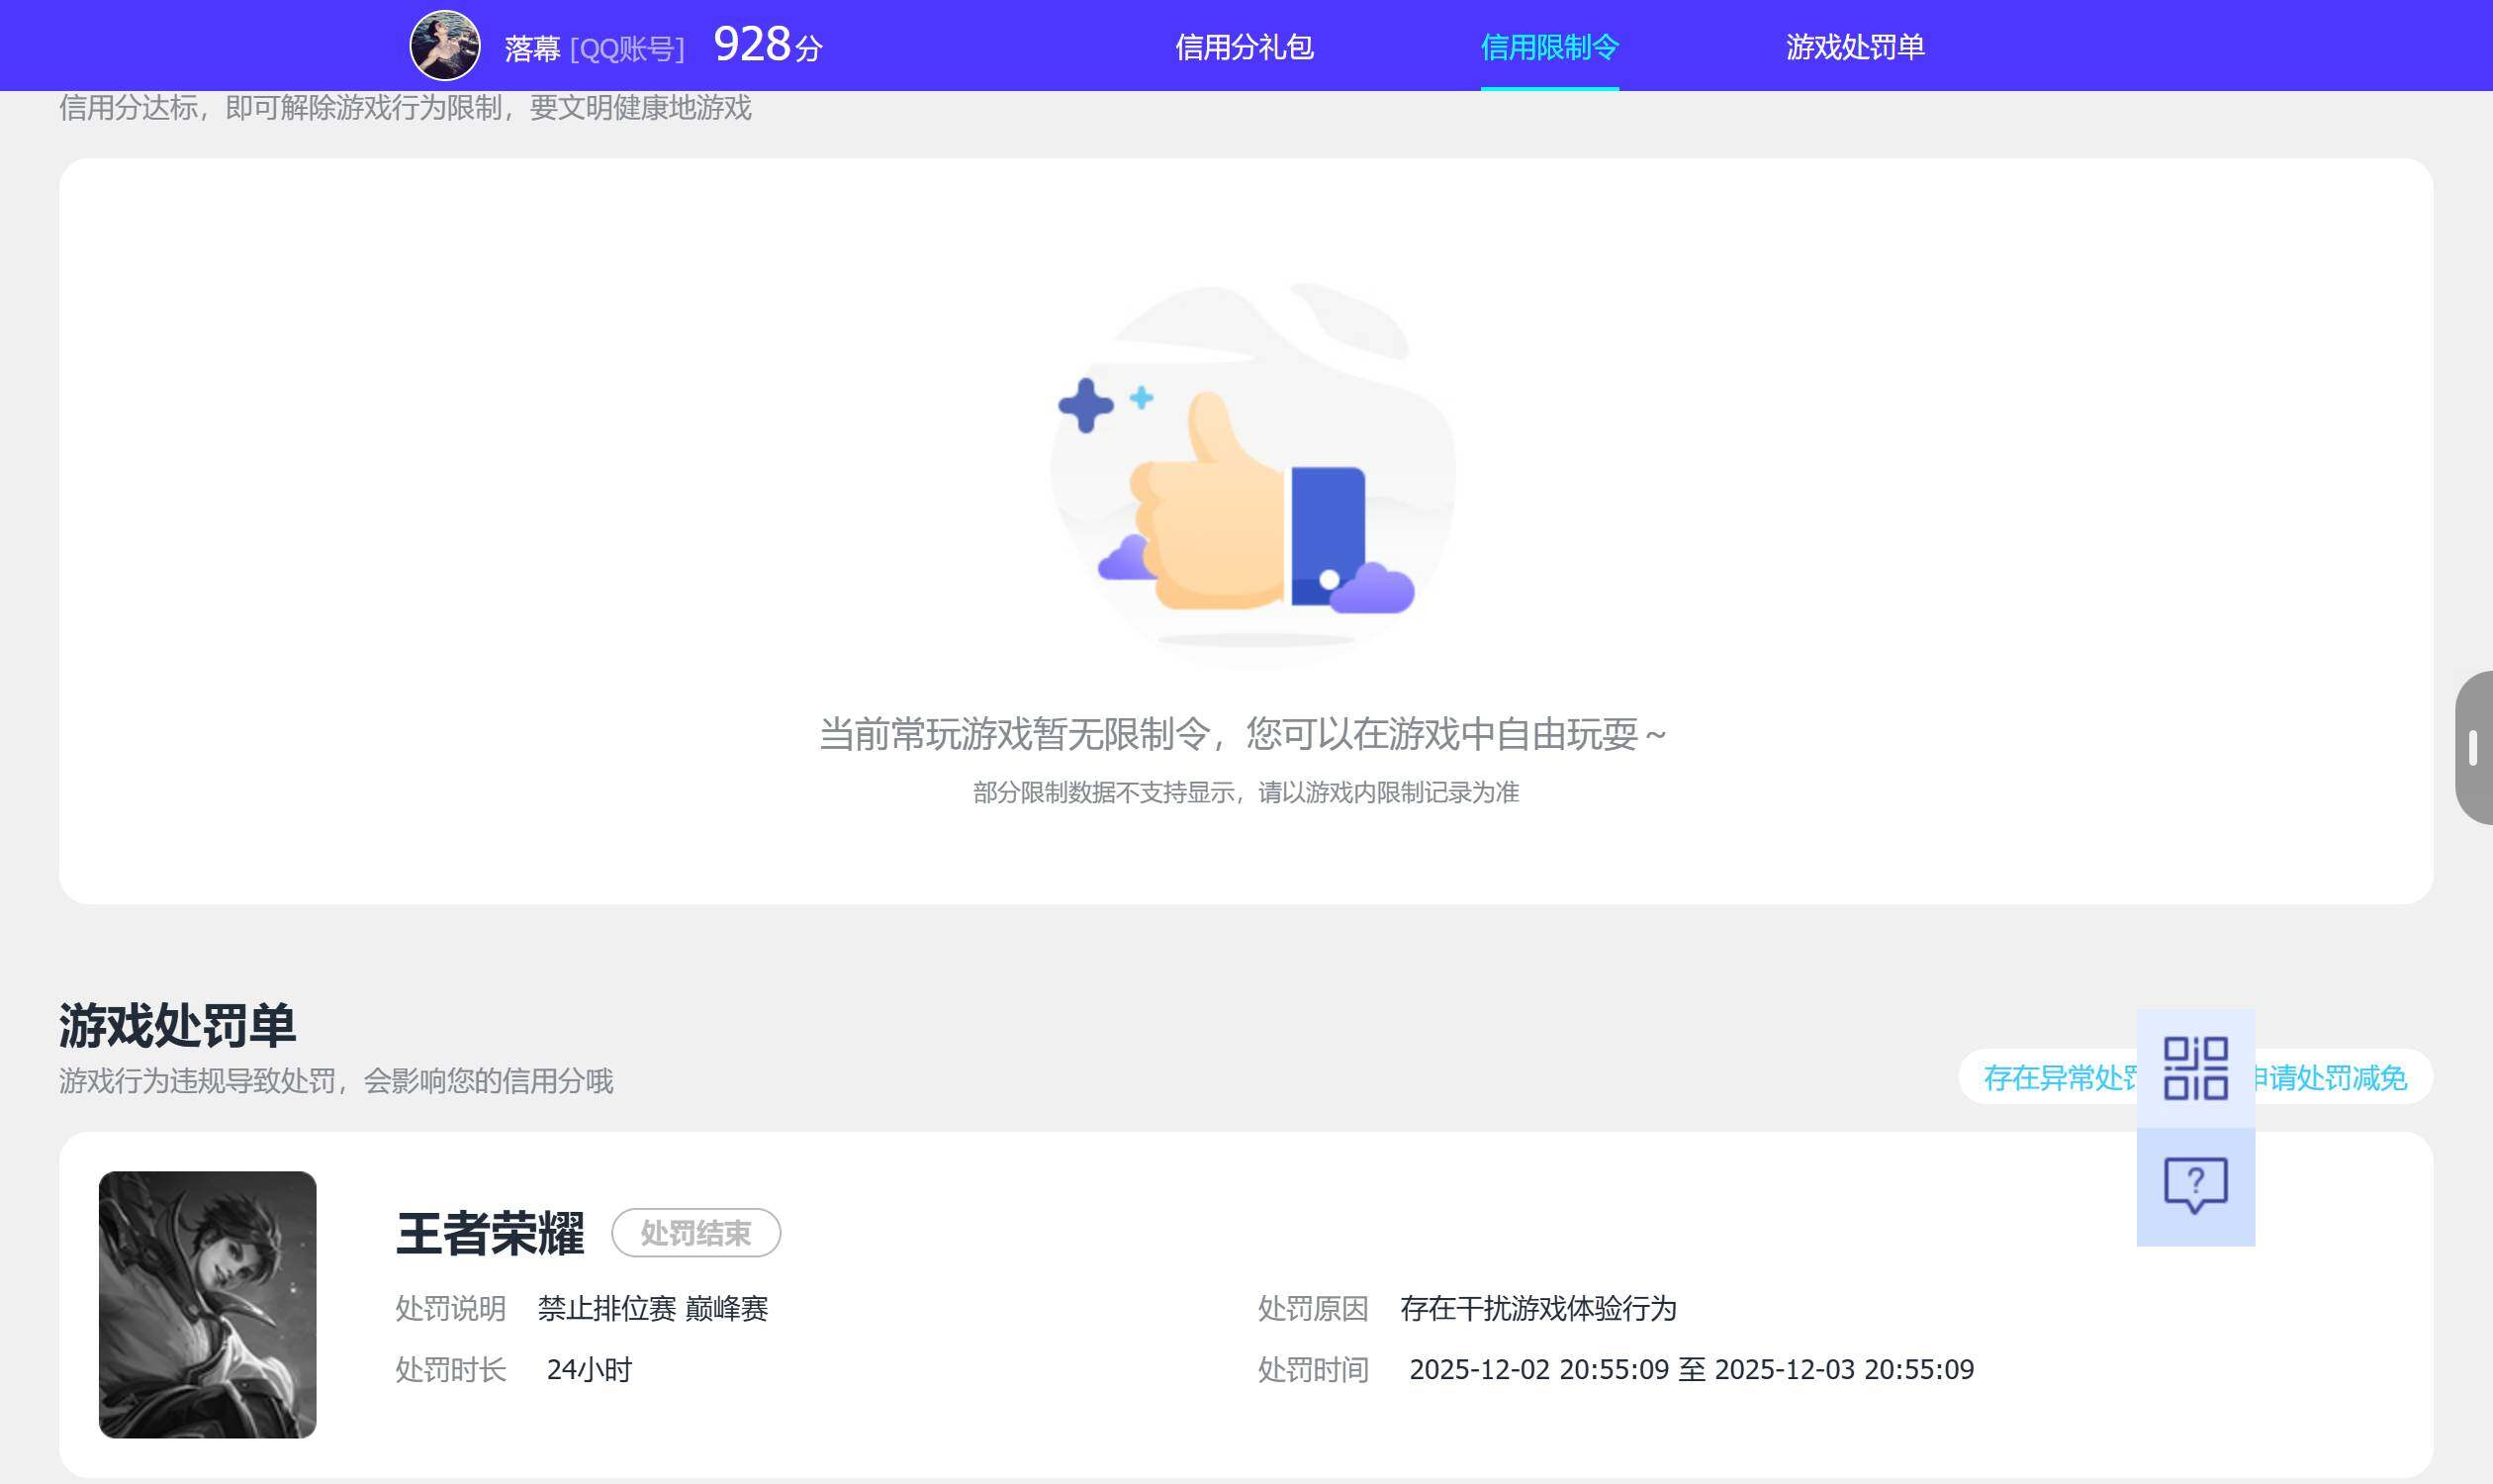Image resolution: width=2493 pixels, height=1484 pixels.
Task: Switch to the 信用分礼包 tab
Action: click(x=1245, y=46)
